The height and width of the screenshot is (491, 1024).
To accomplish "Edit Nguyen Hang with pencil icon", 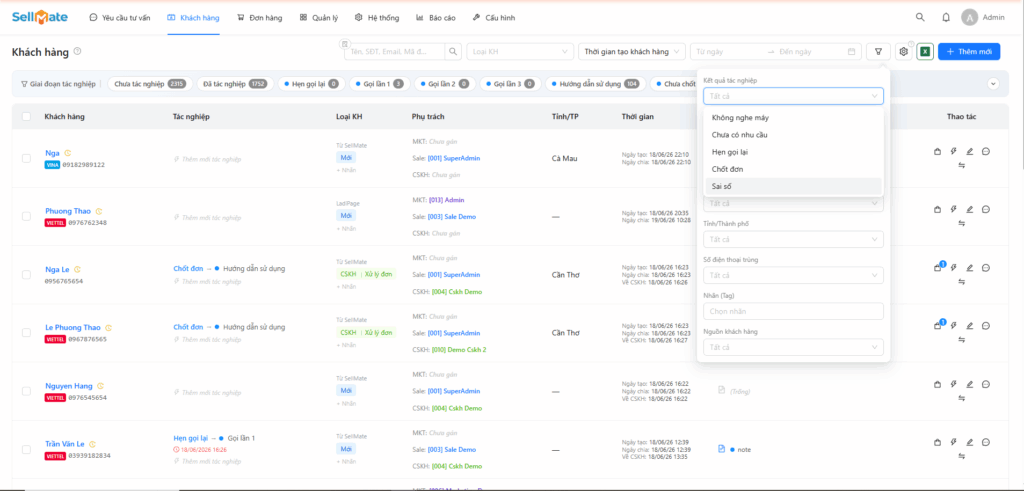I will pos(970,384).
